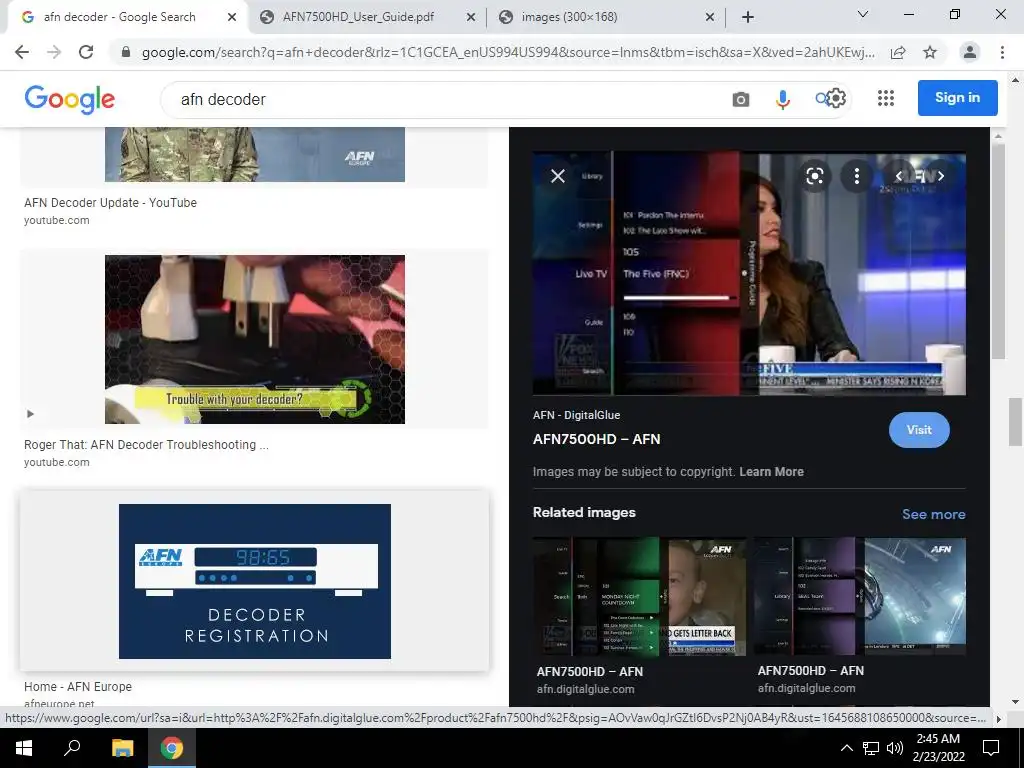Viewport: 1024px width, 768px height.
Task: Show next image in preview
Action: coord(941,176)
